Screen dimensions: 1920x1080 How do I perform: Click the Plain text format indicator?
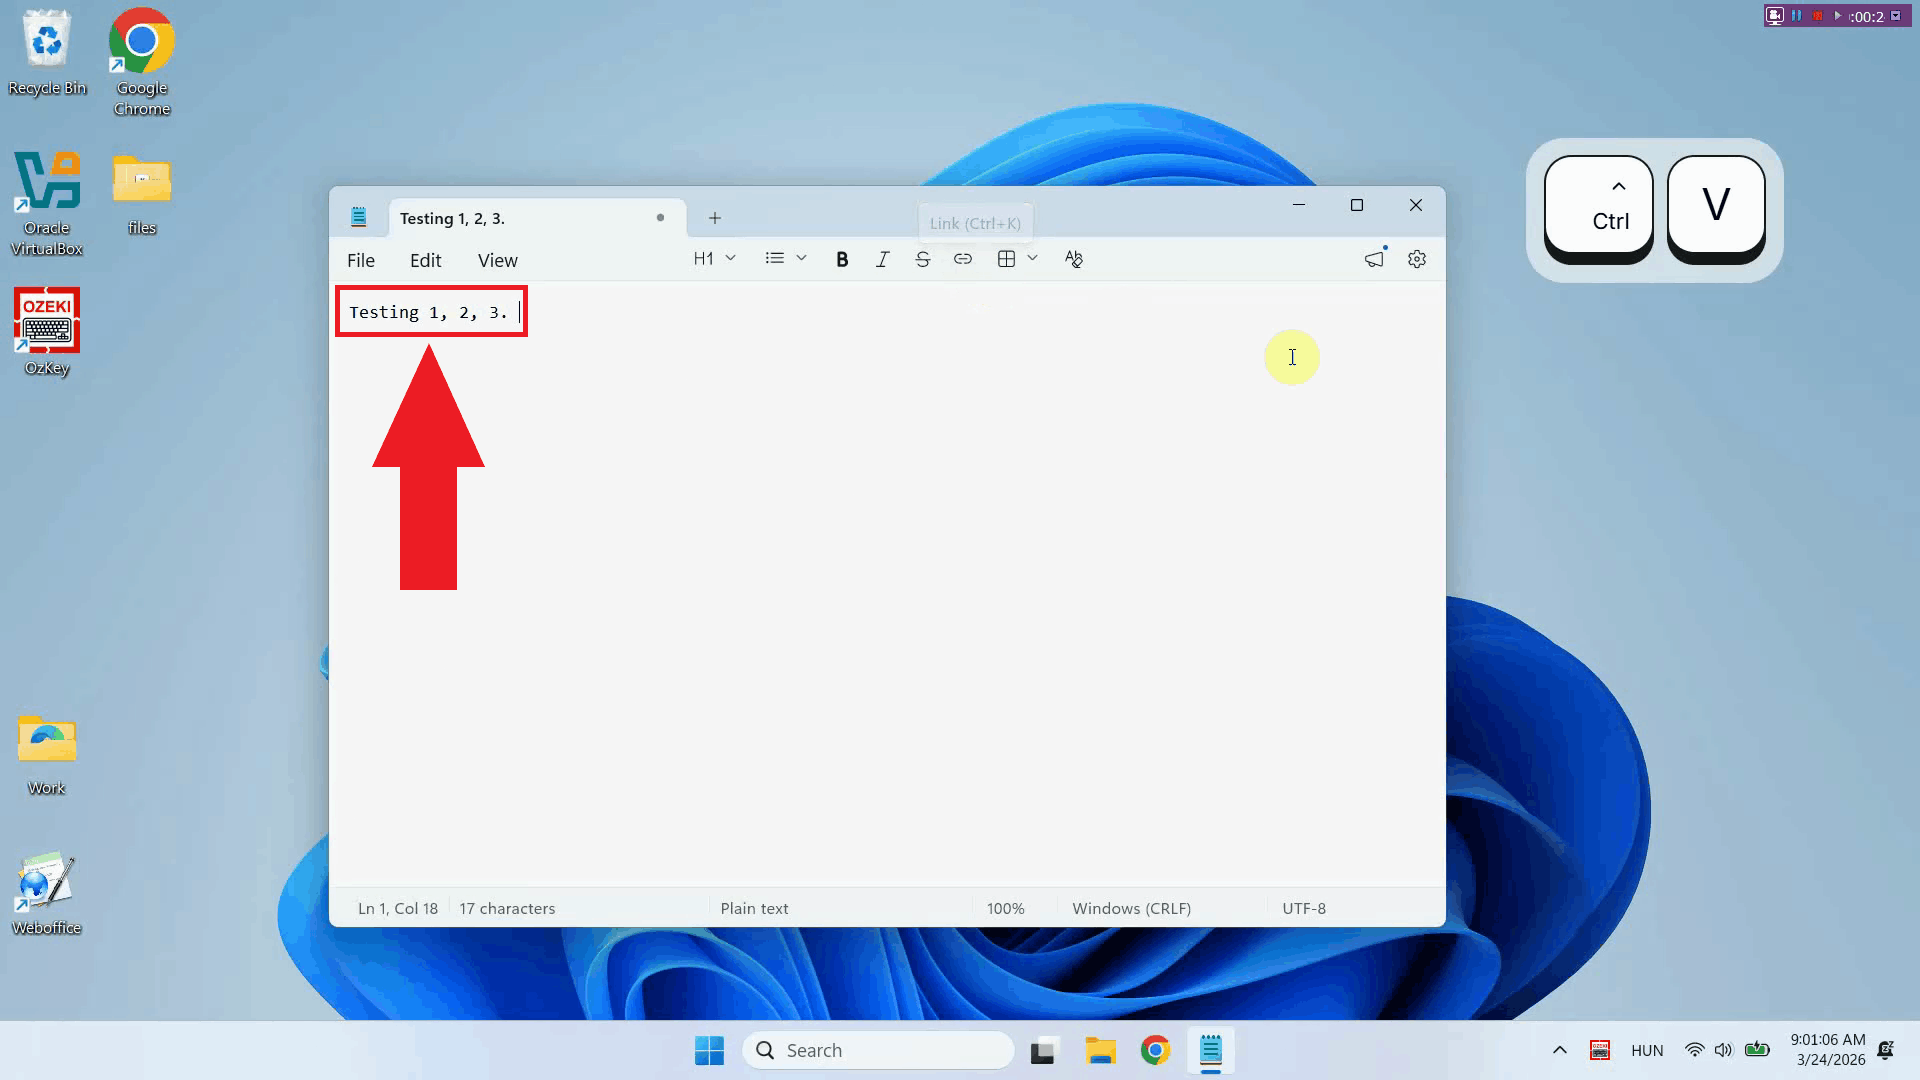tap(754, 908)
